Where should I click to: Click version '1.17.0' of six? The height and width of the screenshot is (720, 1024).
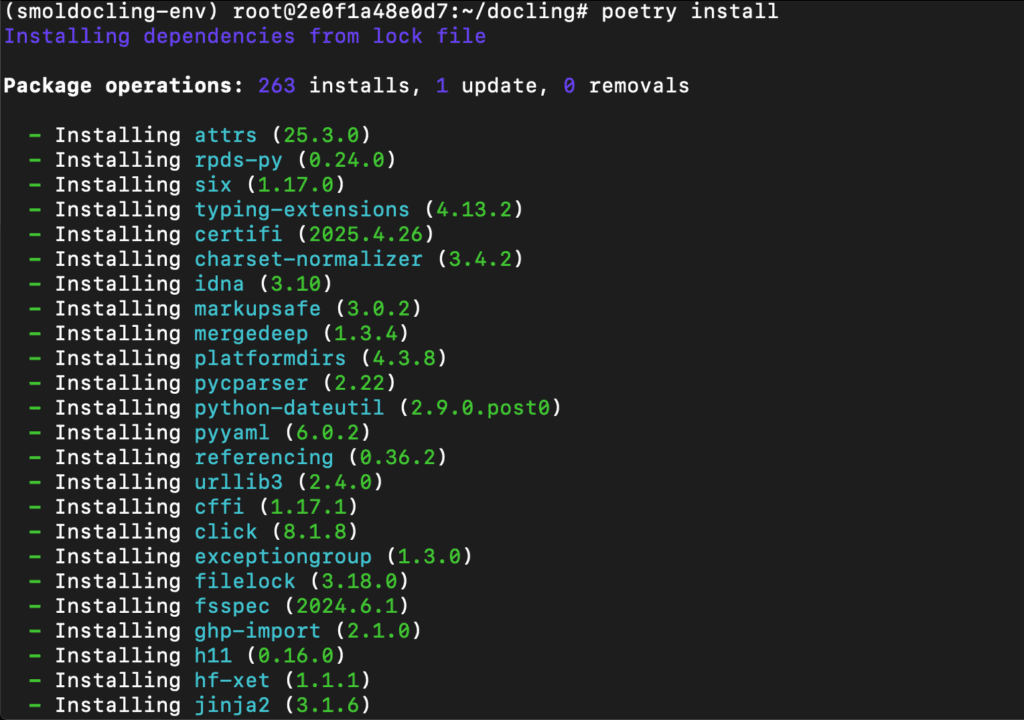tap(296, 185)
